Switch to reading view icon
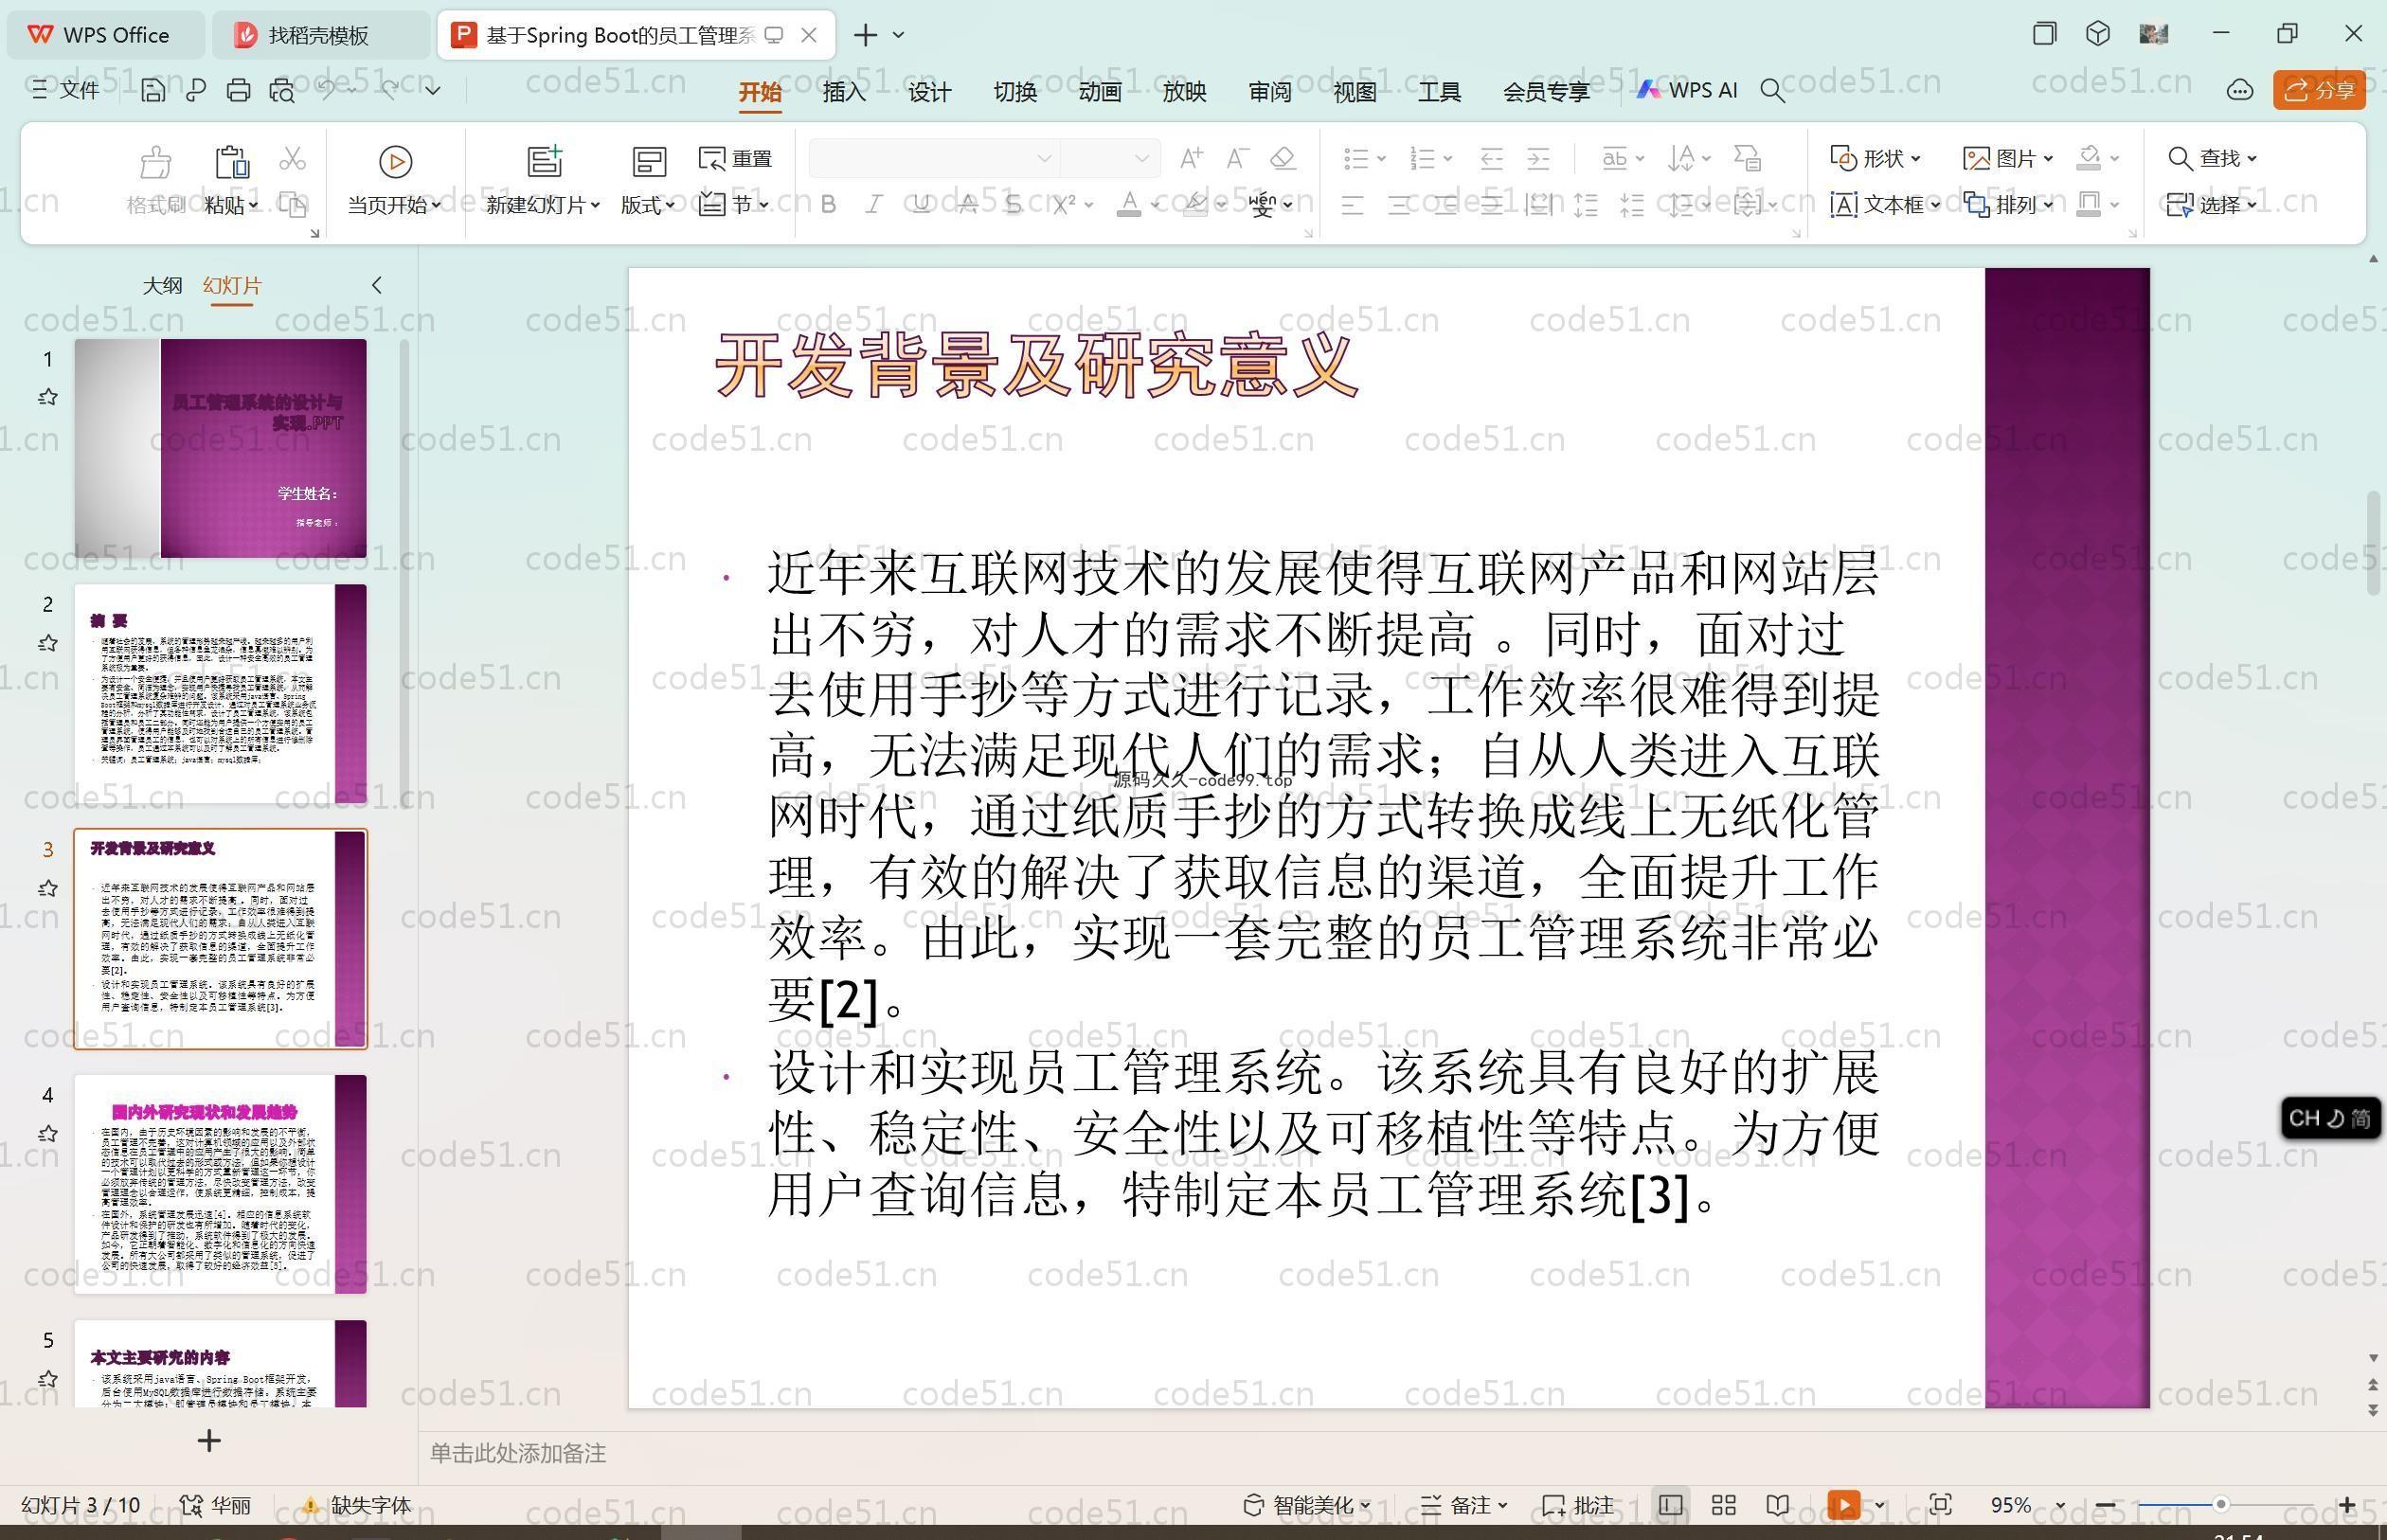 pos(1777,1505)
